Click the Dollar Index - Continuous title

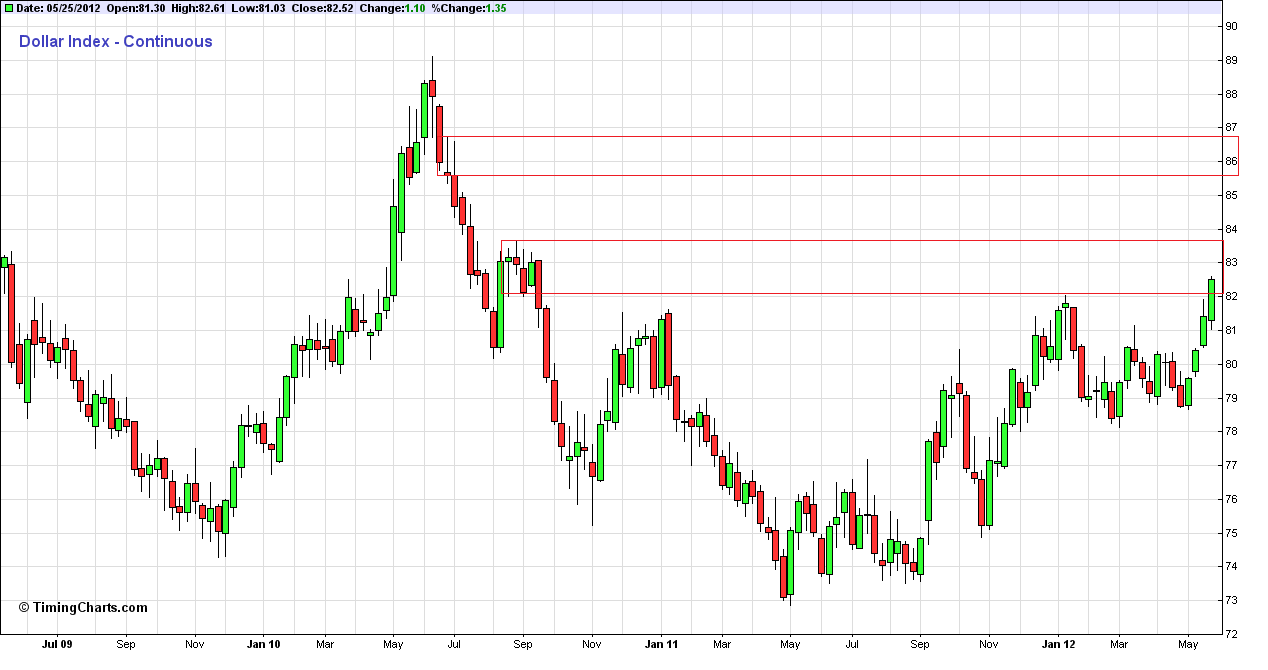[116, 41]
